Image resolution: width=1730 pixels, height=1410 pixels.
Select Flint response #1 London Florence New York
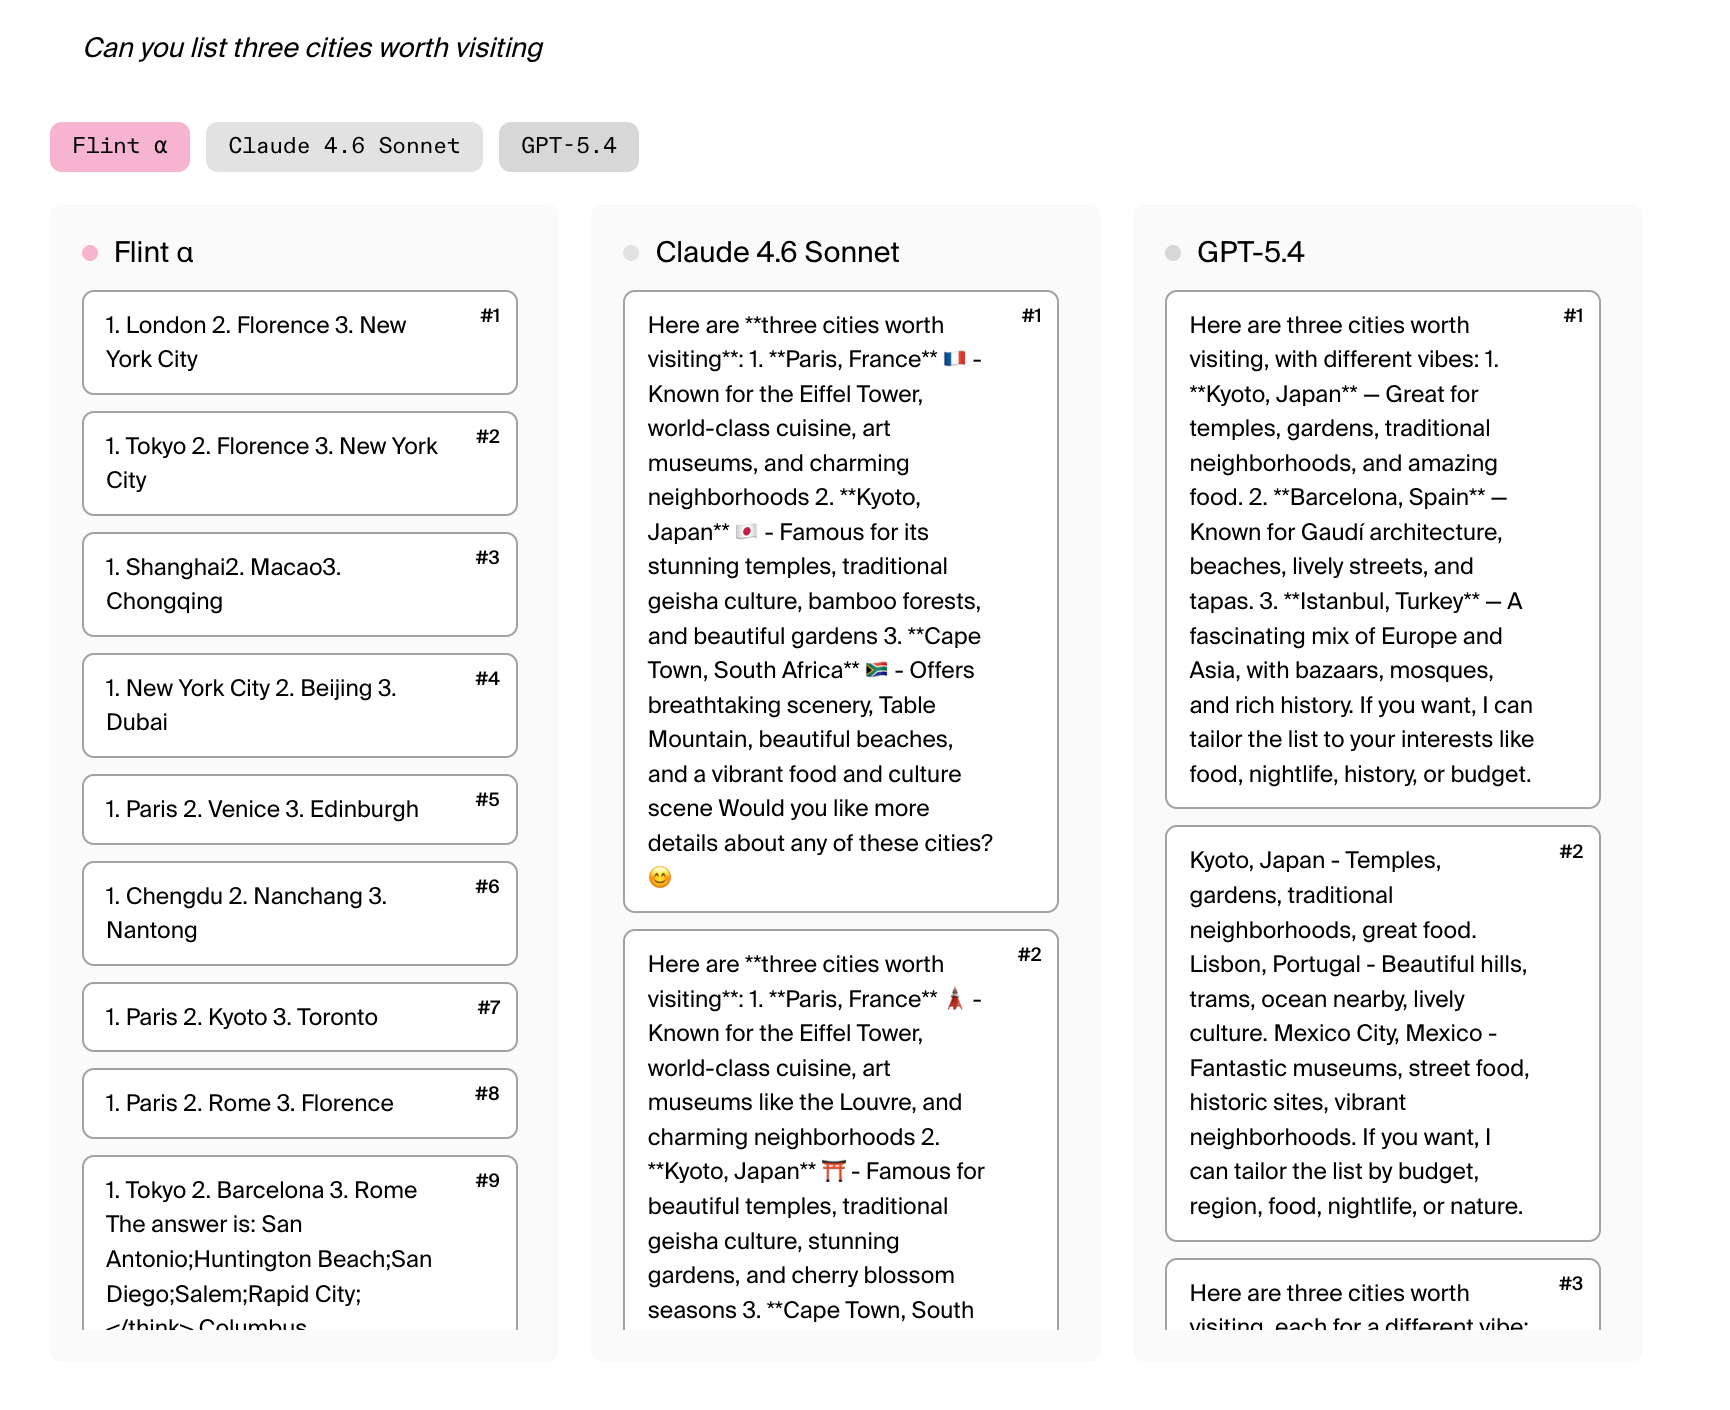point(300,343)
